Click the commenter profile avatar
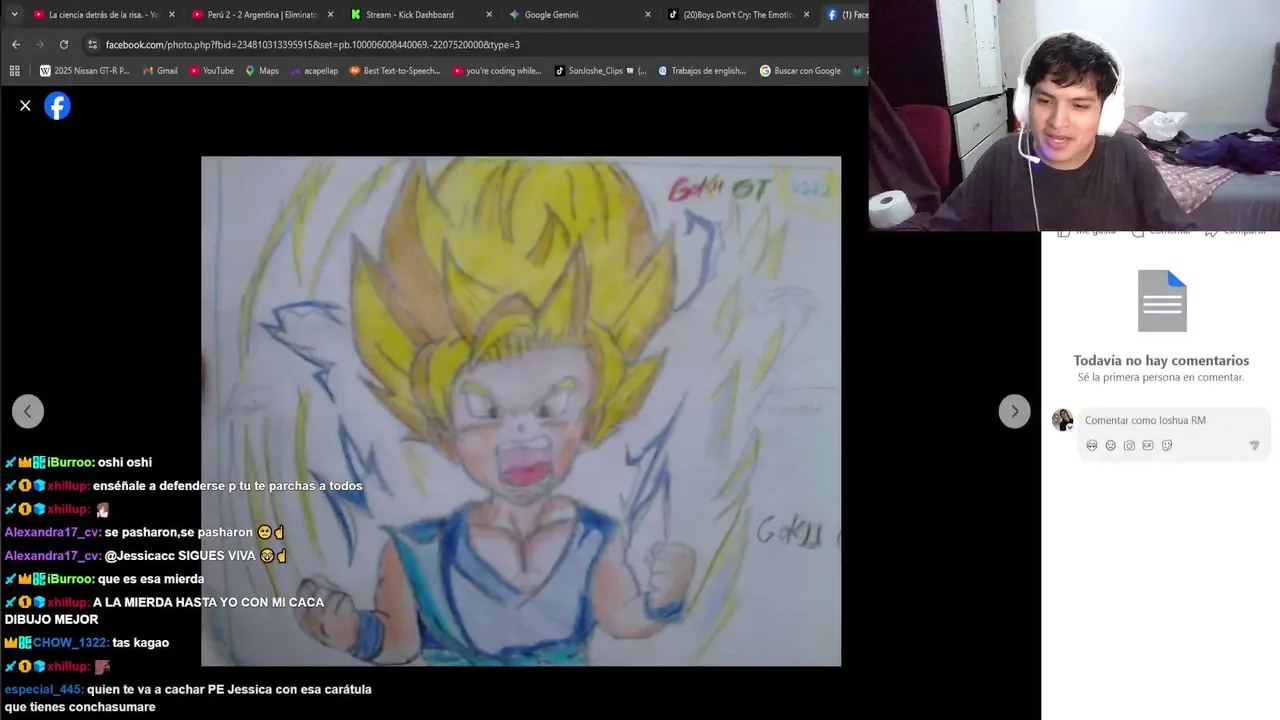The height and width of the screenshot is (720, 1280). (x=1062, y=420)
